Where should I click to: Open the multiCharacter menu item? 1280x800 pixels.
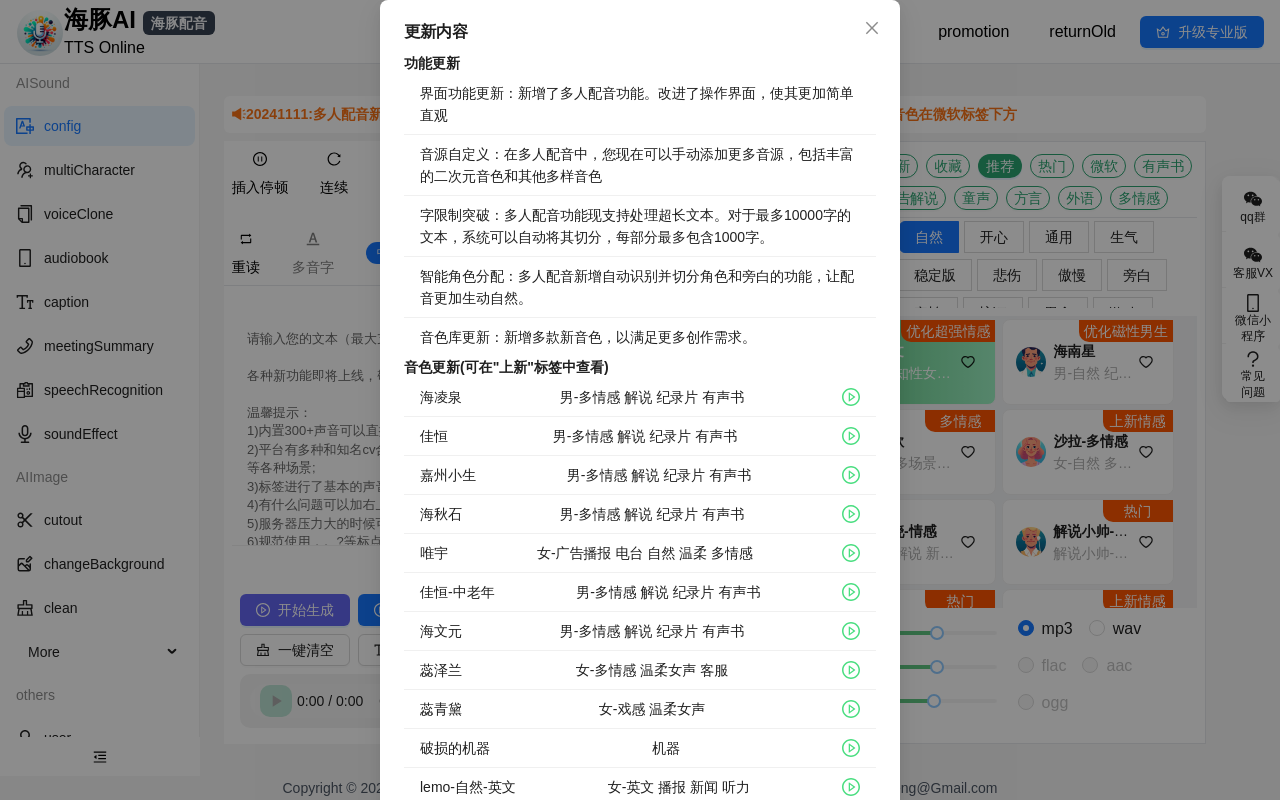pyautogui.click(x=89, y=170)
